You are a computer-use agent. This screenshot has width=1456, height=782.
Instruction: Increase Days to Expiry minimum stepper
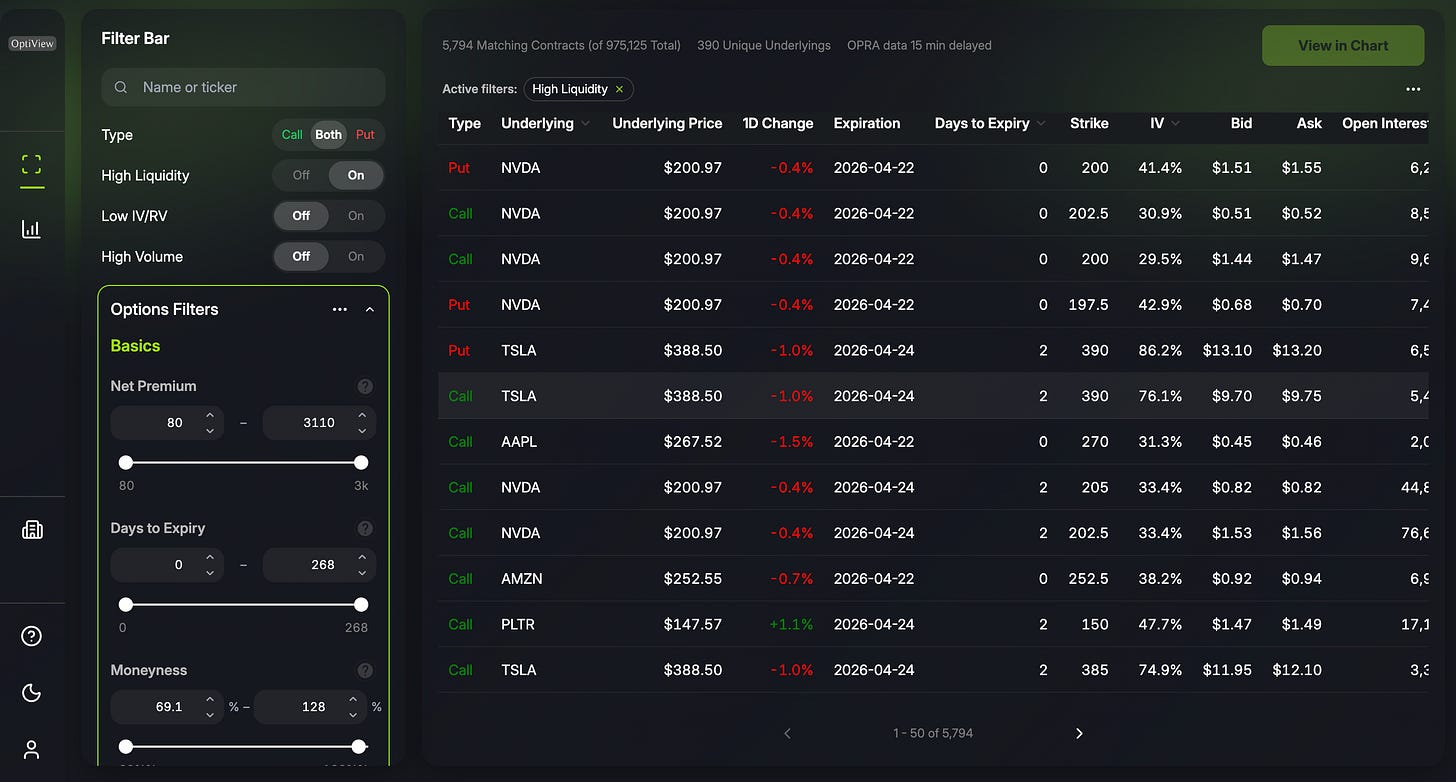(x=210, y=557)
